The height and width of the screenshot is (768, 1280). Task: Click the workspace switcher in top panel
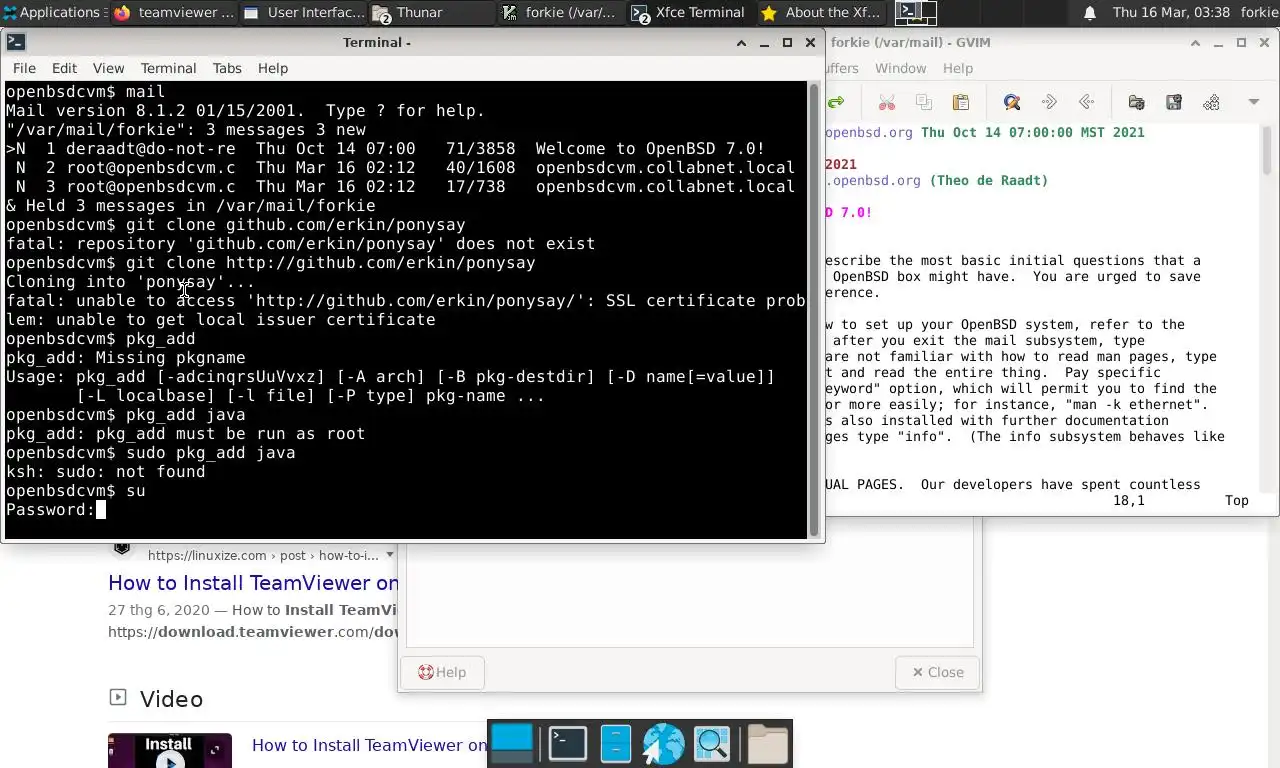[915, 12]
